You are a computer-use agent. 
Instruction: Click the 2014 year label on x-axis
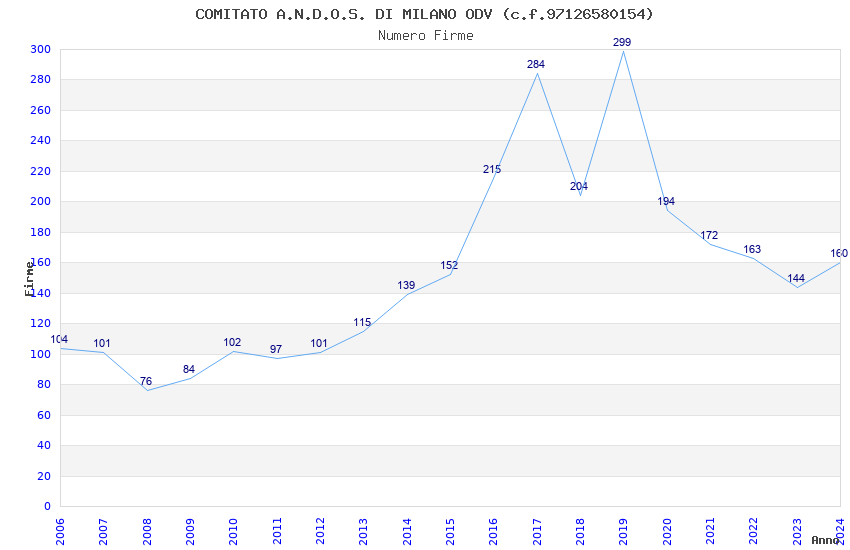tap(407, 532)
